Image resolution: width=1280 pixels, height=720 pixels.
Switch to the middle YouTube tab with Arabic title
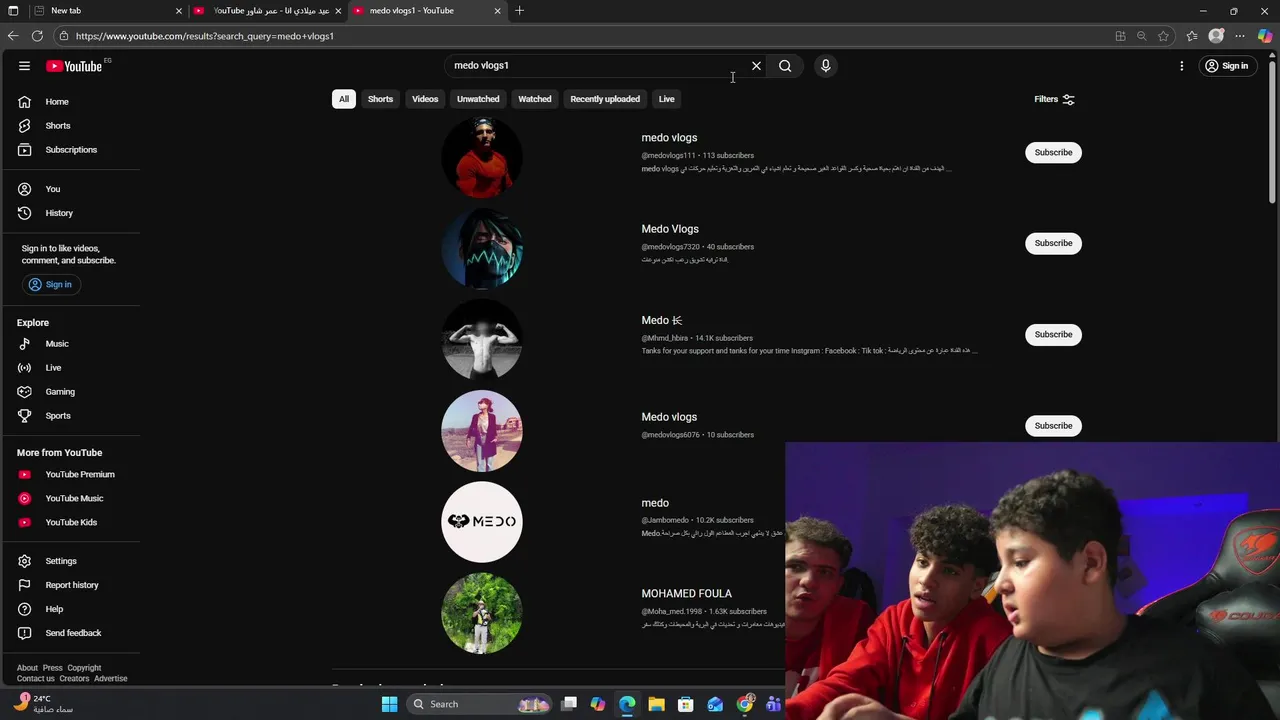click(x=266, y=11)
